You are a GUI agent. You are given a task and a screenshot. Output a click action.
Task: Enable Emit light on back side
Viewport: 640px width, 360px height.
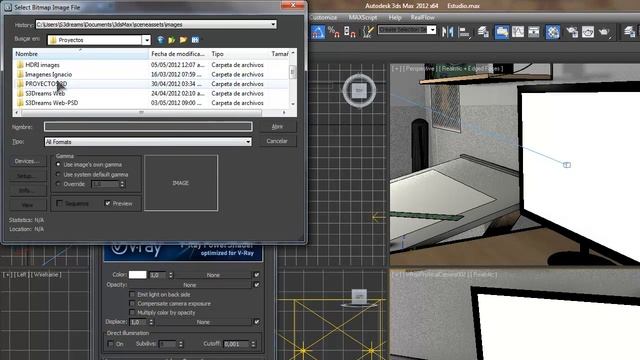coord(132,294)
